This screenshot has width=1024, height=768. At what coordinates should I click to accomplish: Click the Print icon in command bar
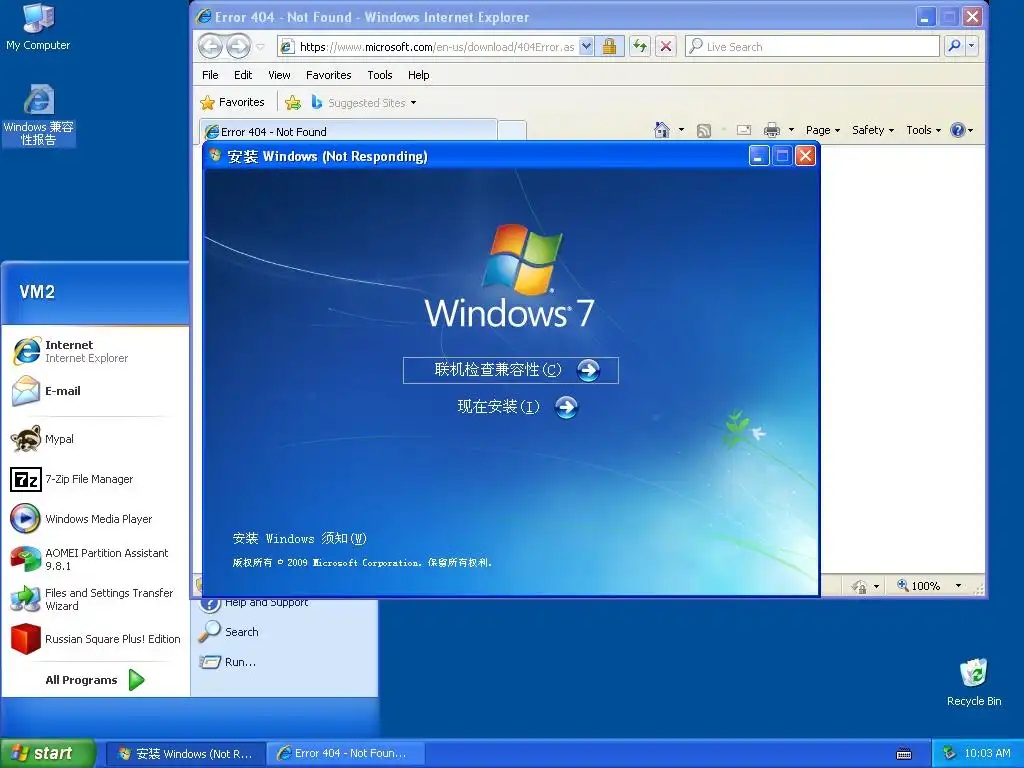tap(771, 130)
